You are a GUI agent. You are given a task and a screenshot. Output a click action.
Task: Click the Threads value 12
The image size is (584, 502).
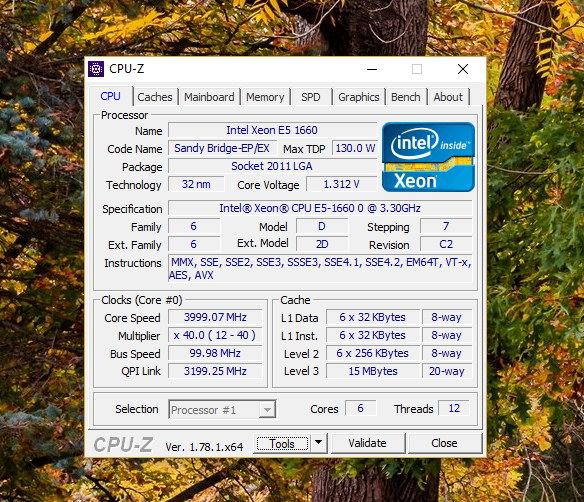click(x=454, y=408)
